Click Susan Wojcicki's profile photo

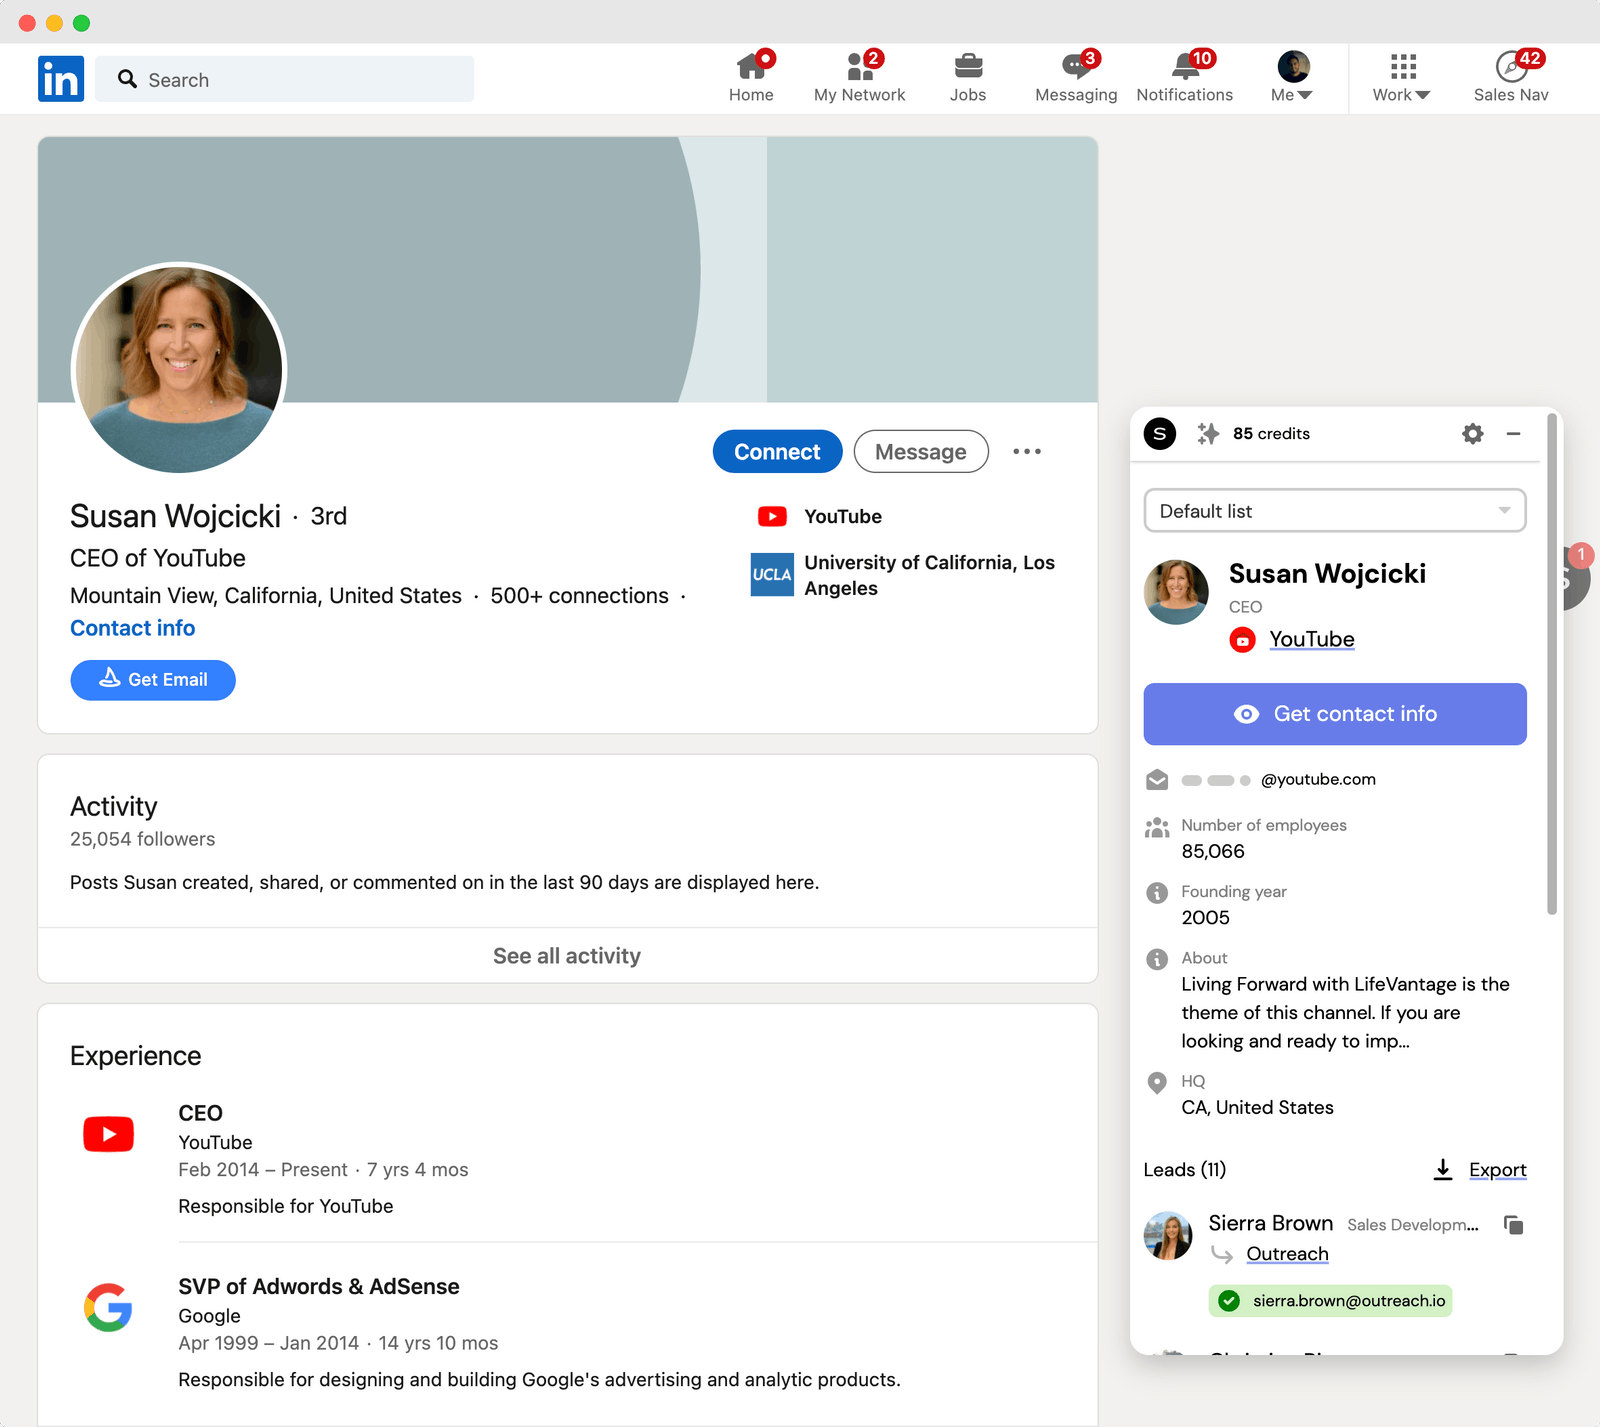pyautogui.click(x=179, y=370)
